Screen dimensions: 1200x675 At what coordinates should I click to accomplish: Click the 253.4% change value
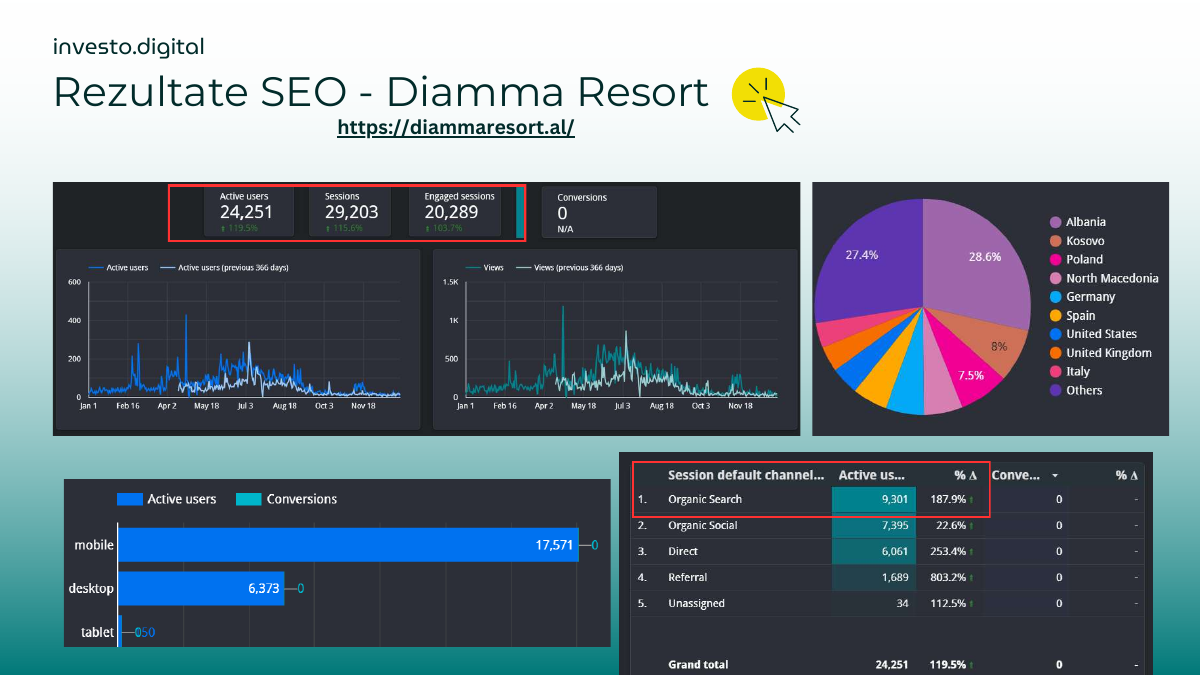pyautogui.click(x=947, y=551)
